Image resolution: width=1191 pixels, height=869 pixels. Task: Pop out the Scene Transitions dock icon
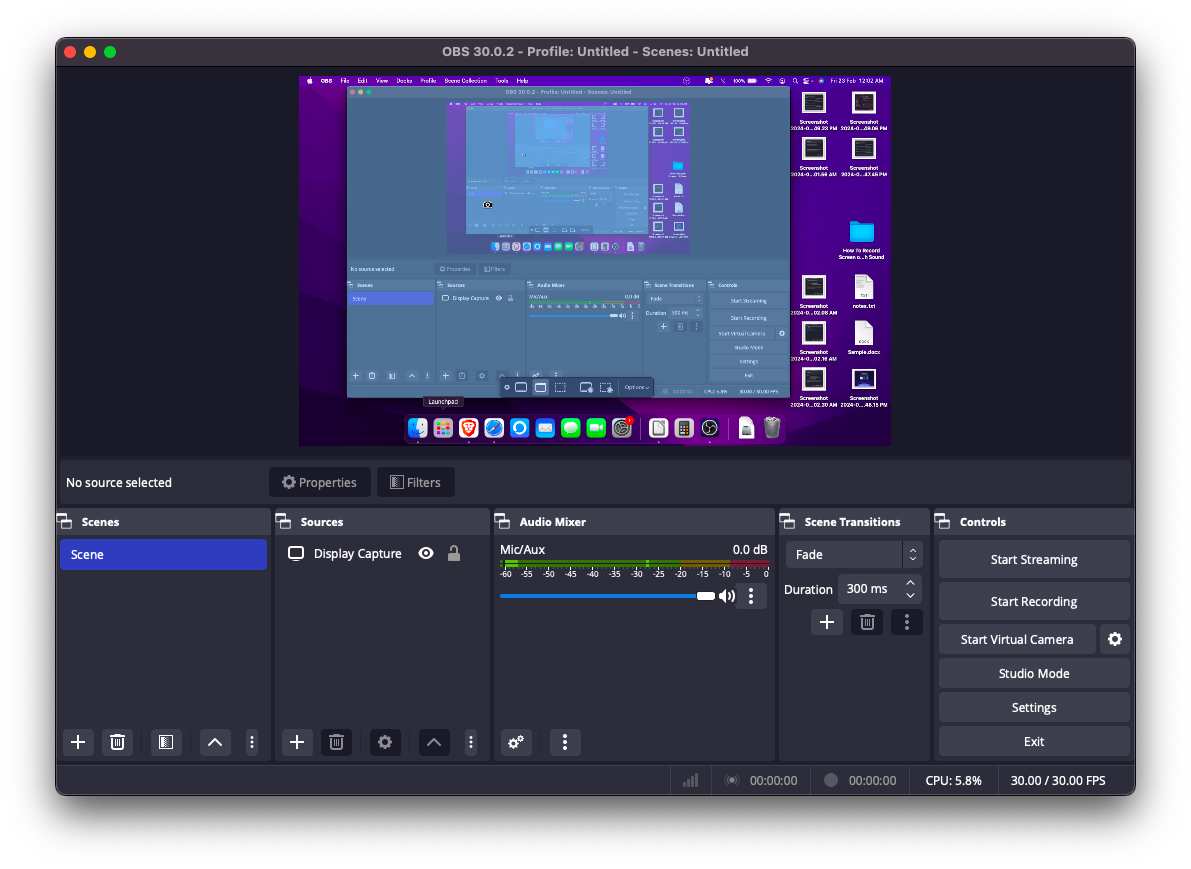coord(788,522)
